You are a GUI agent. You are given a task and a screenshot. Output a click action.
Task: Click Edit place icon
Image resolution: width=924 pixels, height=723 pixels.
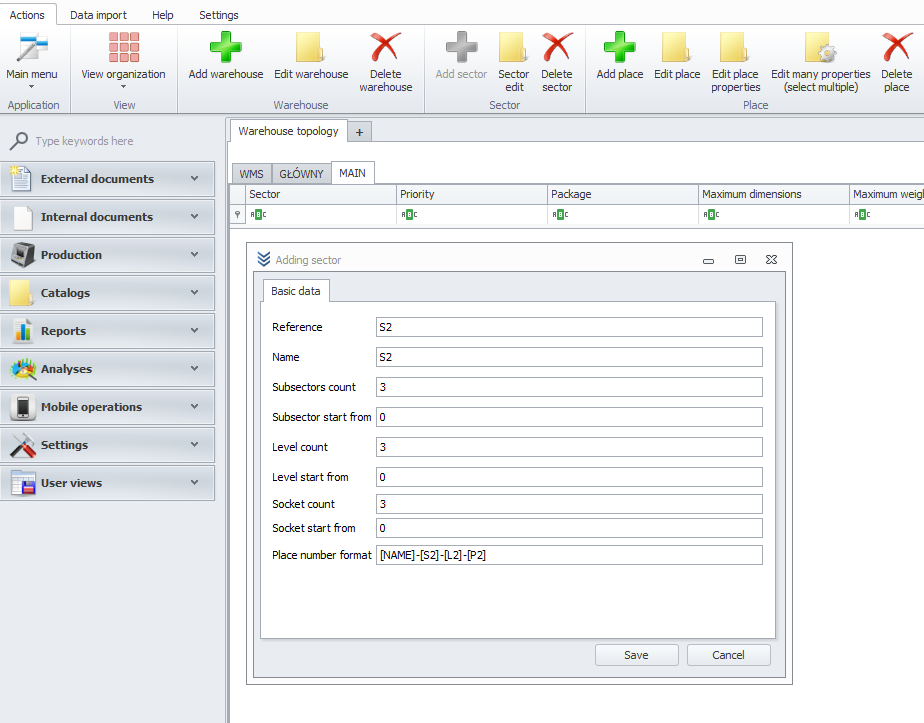[x=676, y=47]
